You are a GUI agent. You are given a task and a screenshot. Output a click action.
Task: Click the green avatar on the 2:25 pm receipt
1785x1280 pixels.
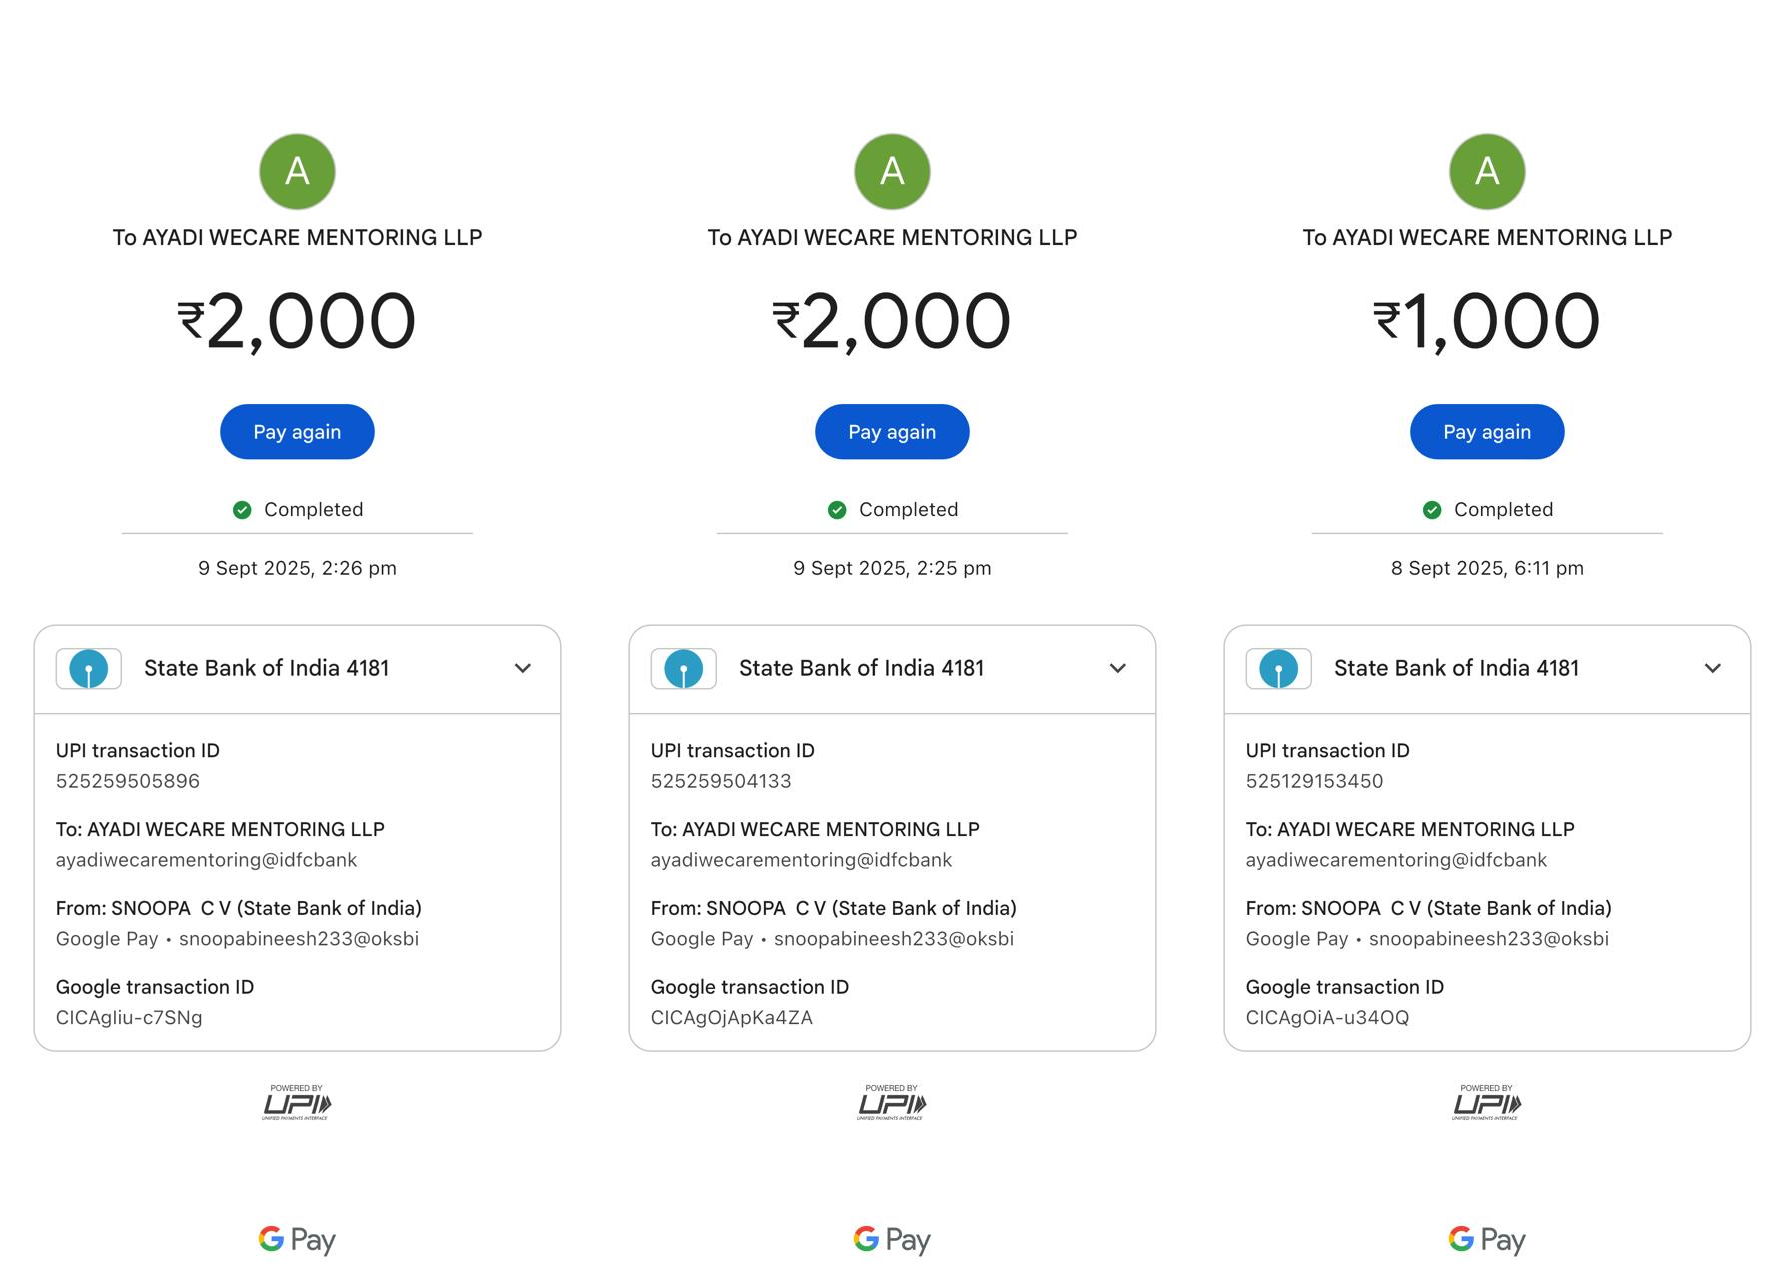point(892,172)
